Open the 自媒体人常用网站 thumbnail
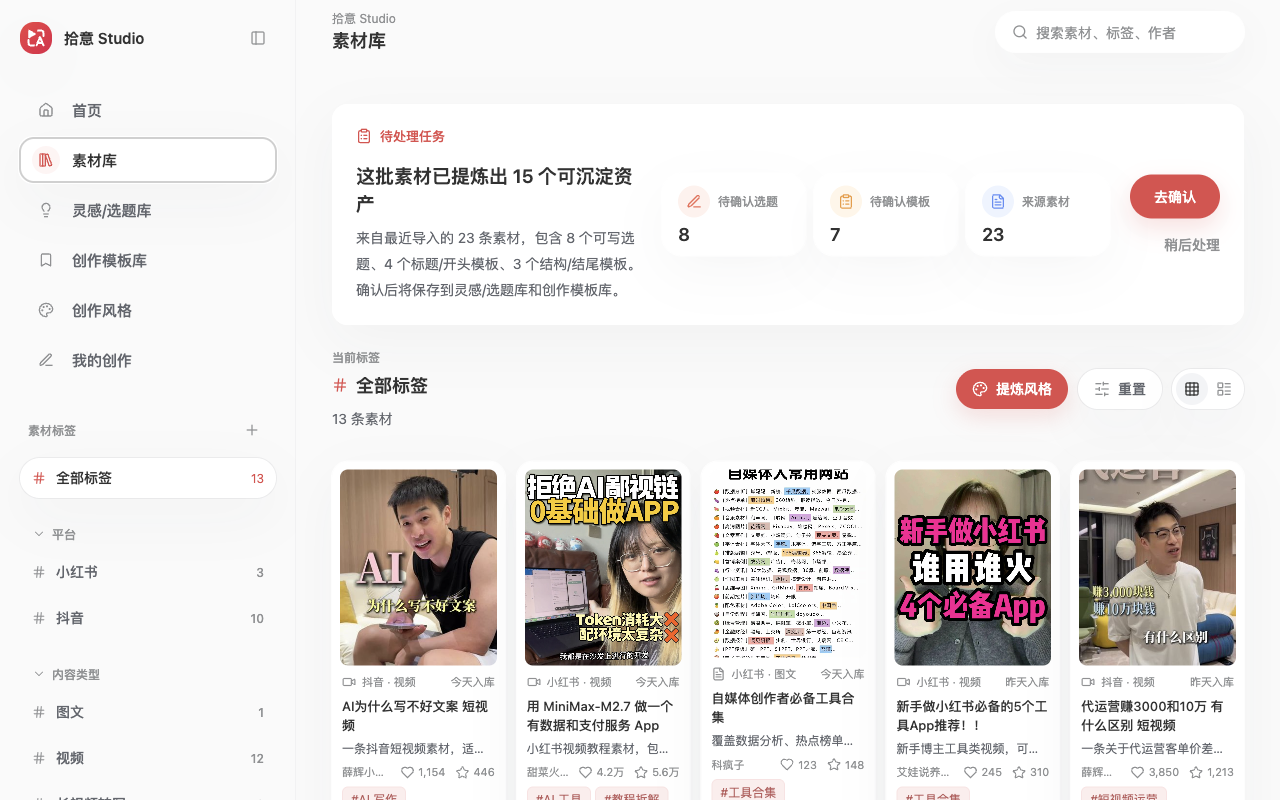 pyautogui.click(x=788, y=563)
